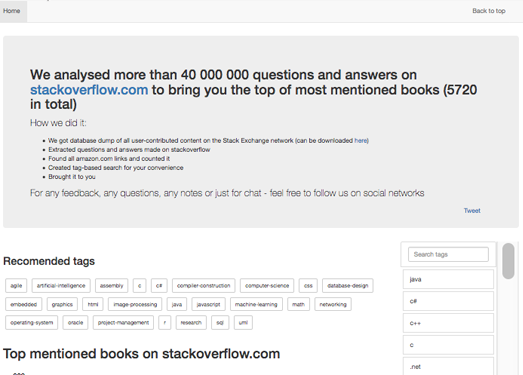
Task: Pick the math tag
Action: (x=299, y=304)
